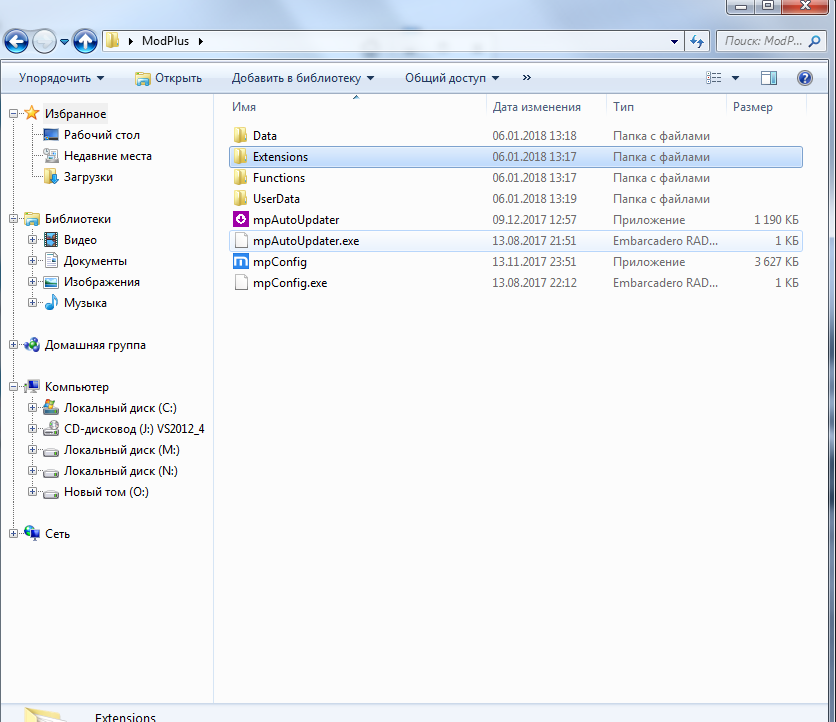This screenshot has height=722, width=836.
Task: Go up one folder level
Action: pos(85,41)
